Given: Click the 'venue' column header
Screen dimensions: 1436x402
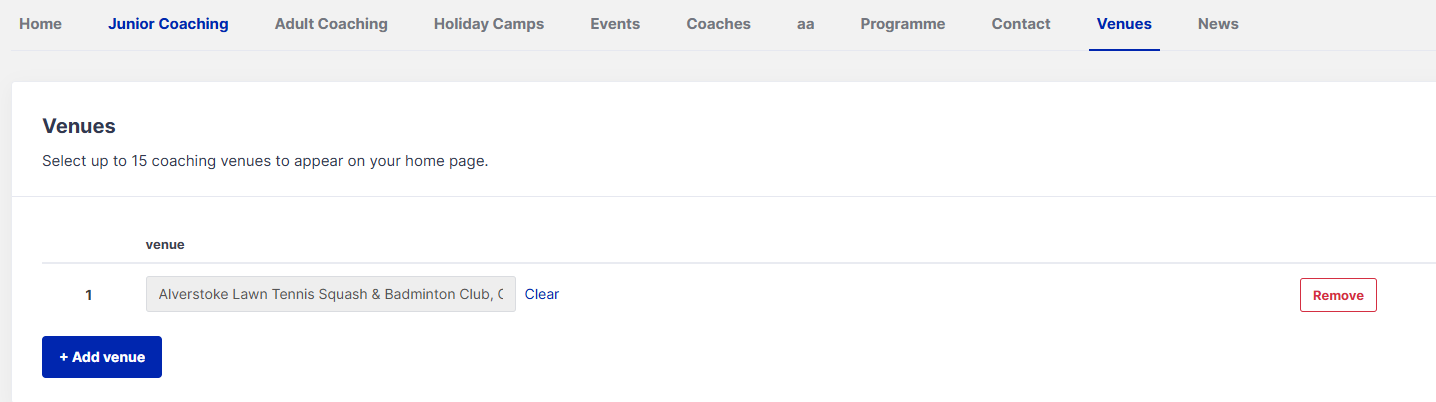Looking at the screenshot, I should (x=165, y=244).
